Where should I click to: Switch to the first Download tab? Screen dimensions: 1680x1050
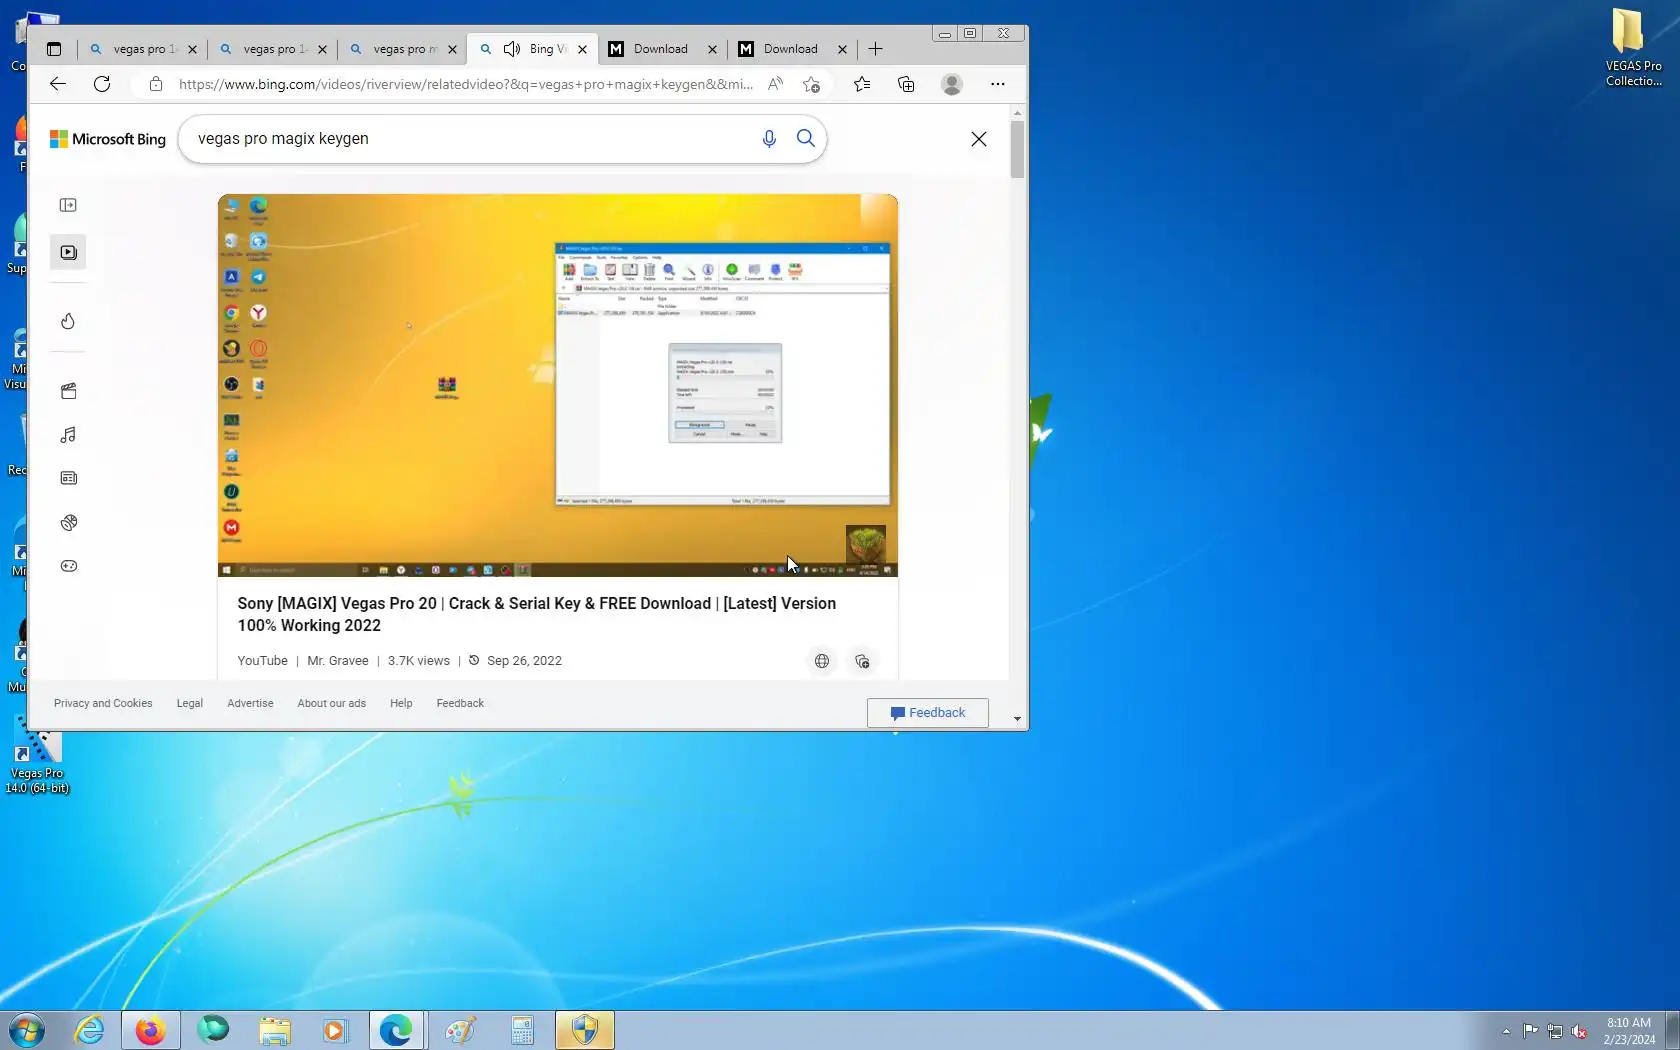[660, 49]
